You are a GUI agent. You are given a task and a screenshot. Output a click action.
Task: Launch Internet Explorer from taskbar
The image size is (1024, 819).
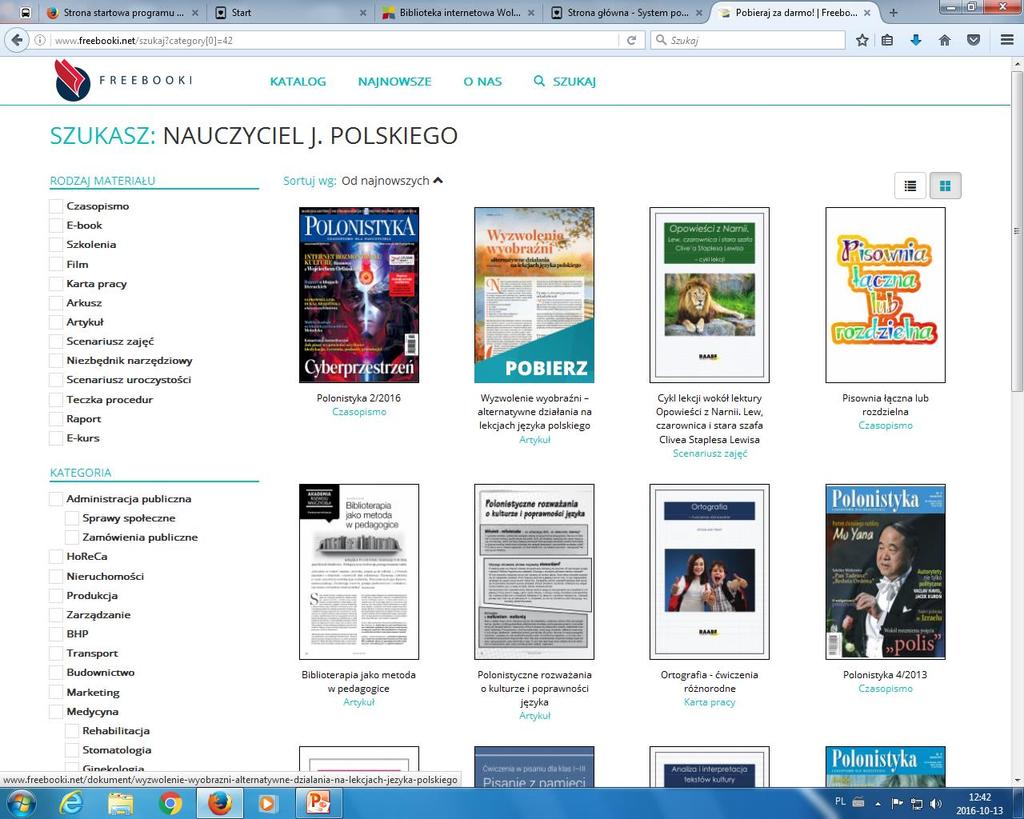pos(71,803)
